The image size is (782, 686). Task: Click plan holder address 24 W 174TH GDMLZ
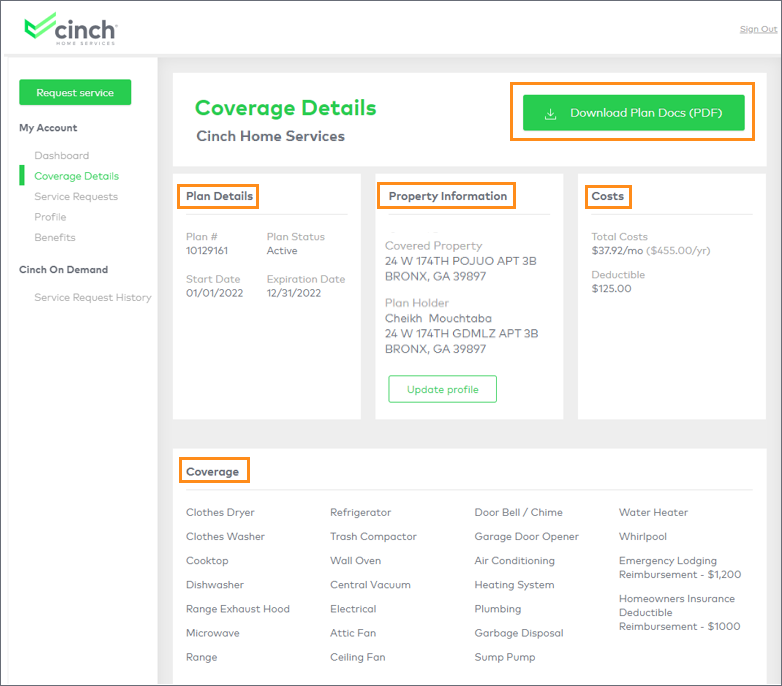[x=461, y=334]
